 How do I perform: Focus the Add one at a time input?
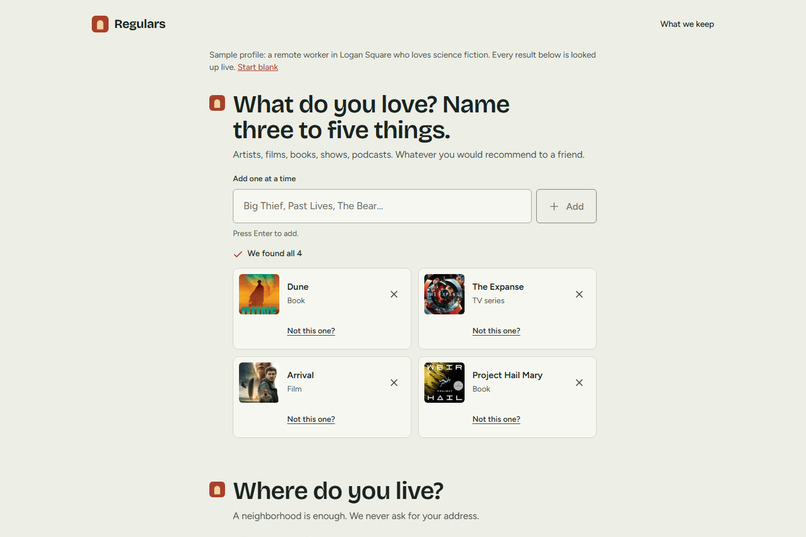point(382,206)
